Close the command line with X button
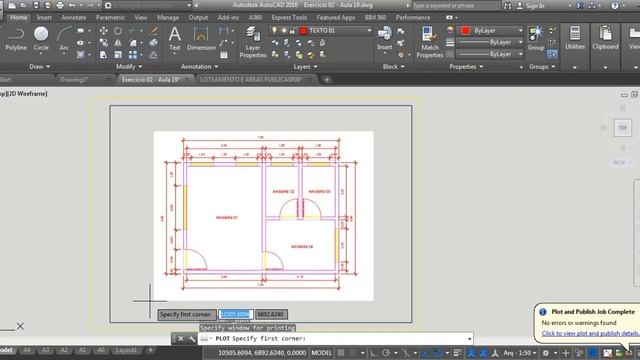 [x=180, y=338]
